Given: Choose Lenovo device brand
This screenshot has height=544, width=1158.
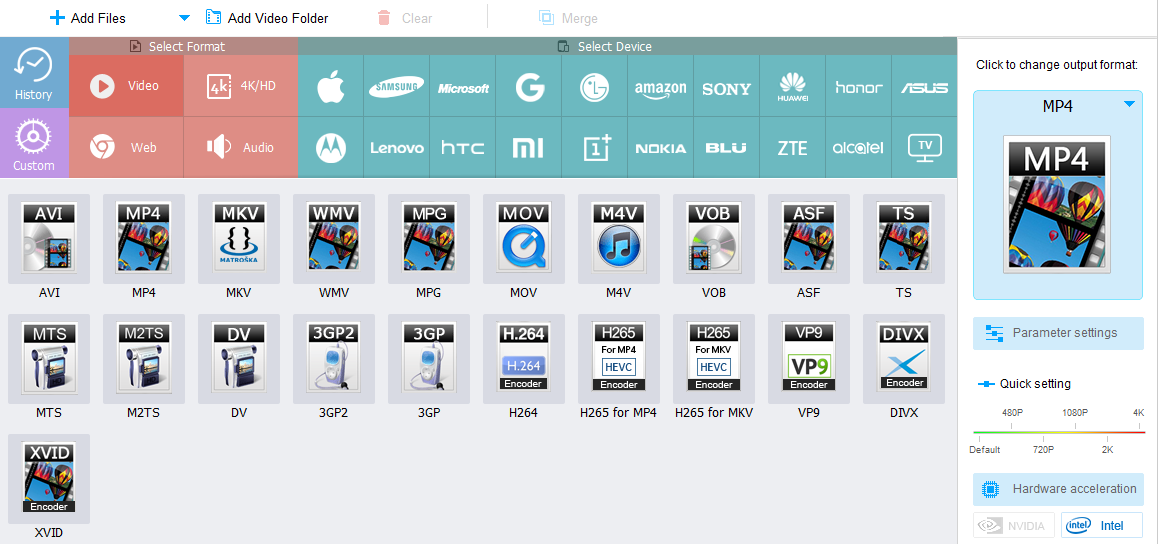Looking at the screenshot, I should [397, 148].
